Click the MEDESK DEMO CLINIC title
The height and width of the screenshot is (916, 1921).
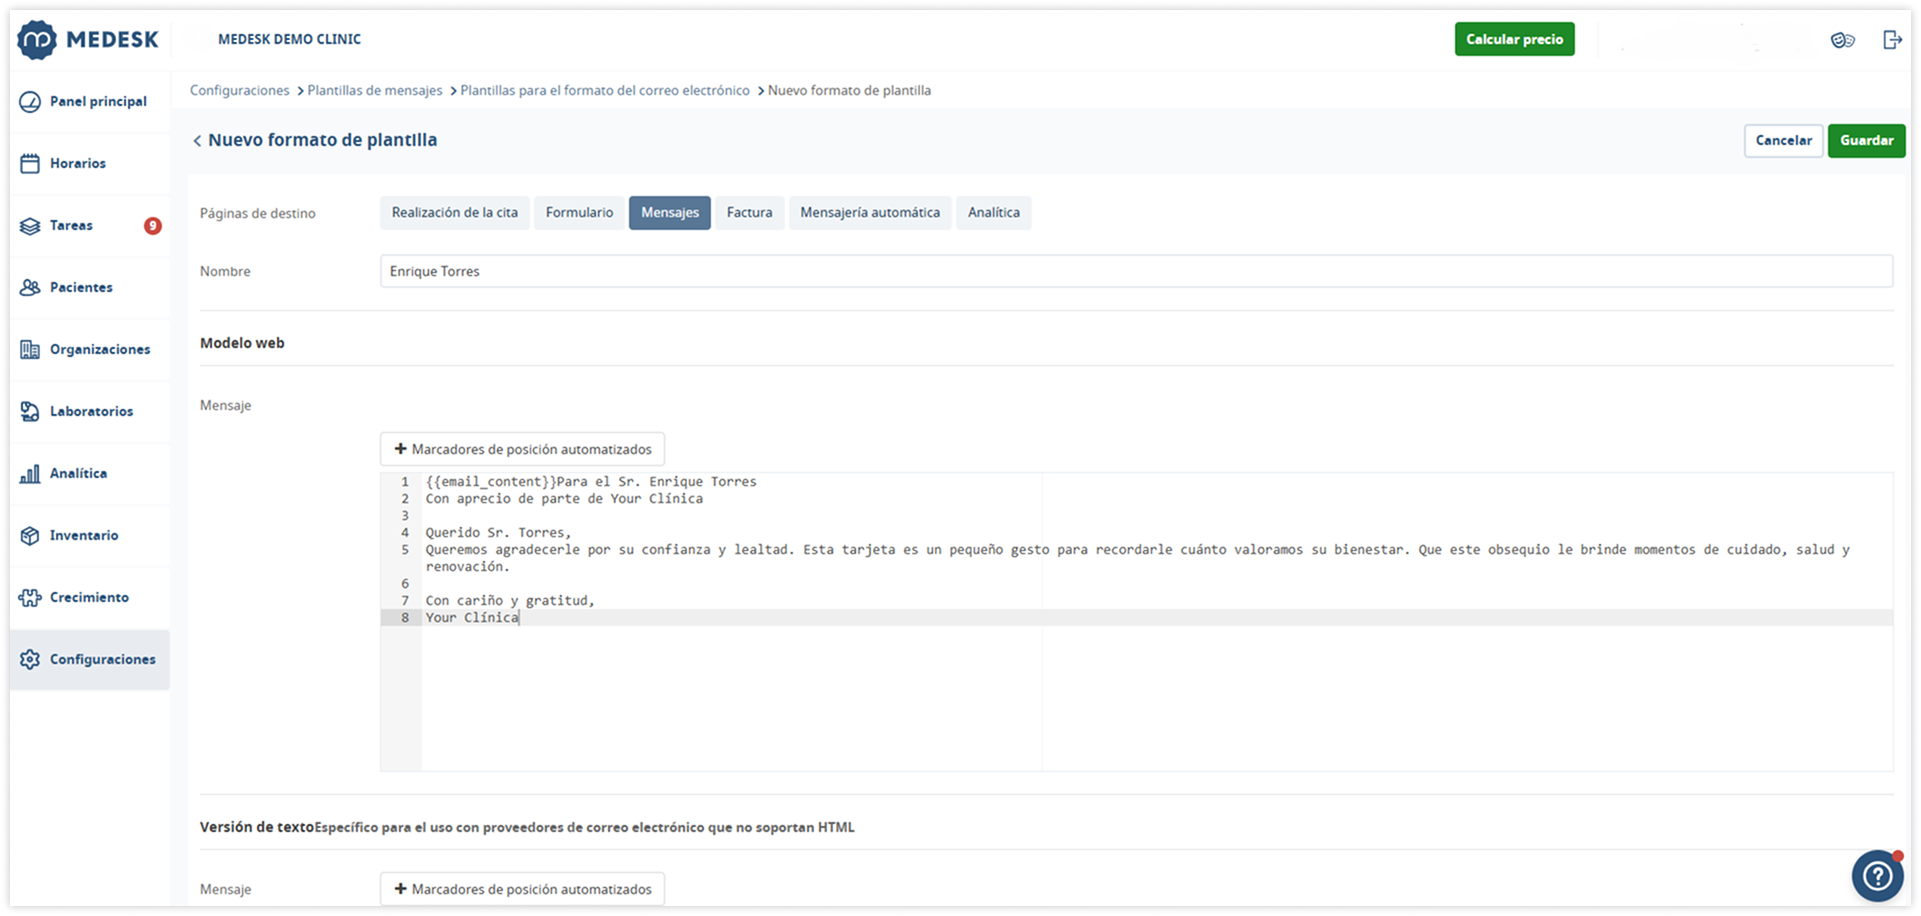pyautogui.click(x=289, y=39)
